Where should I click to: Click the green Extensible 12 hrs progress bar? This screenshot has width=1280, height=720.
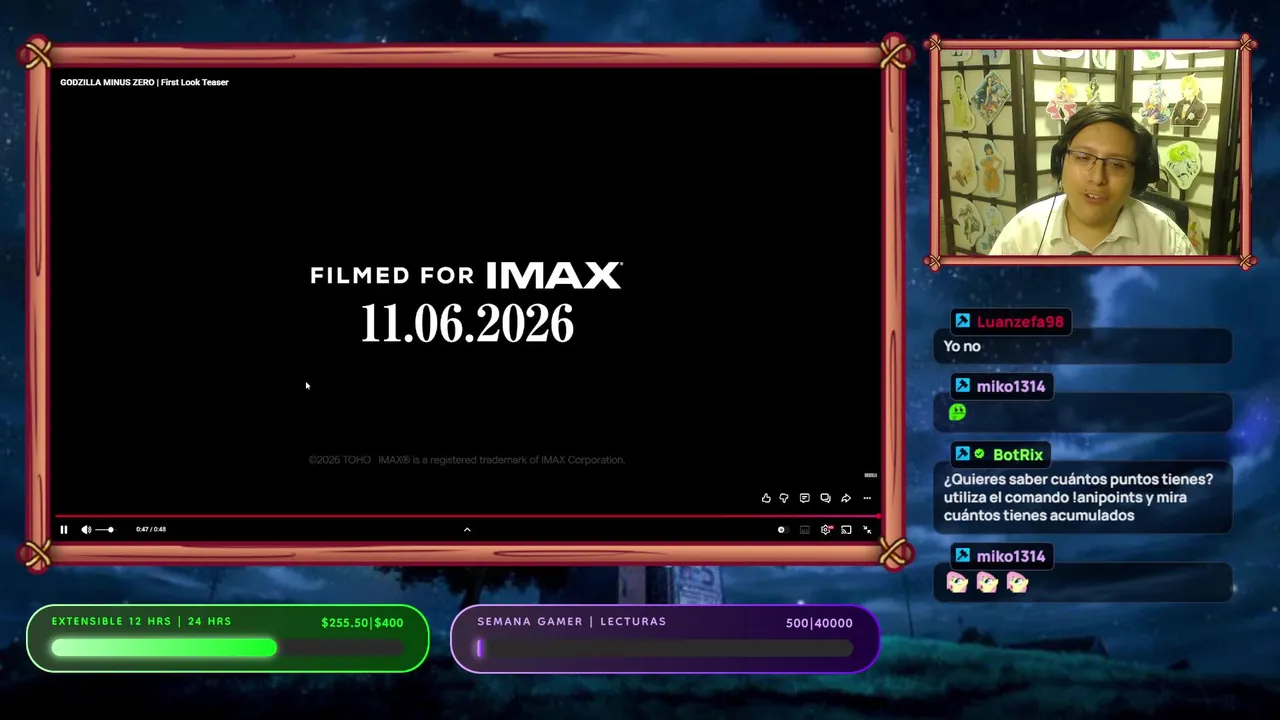(x=227, y=649)
